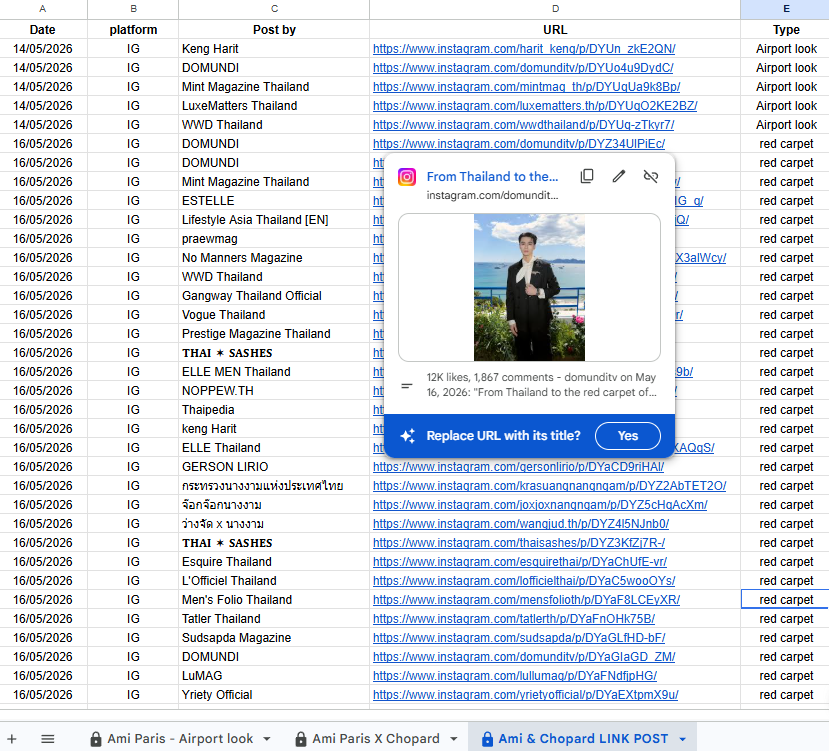
Task: Select column C header
Action: click(274, 9)
